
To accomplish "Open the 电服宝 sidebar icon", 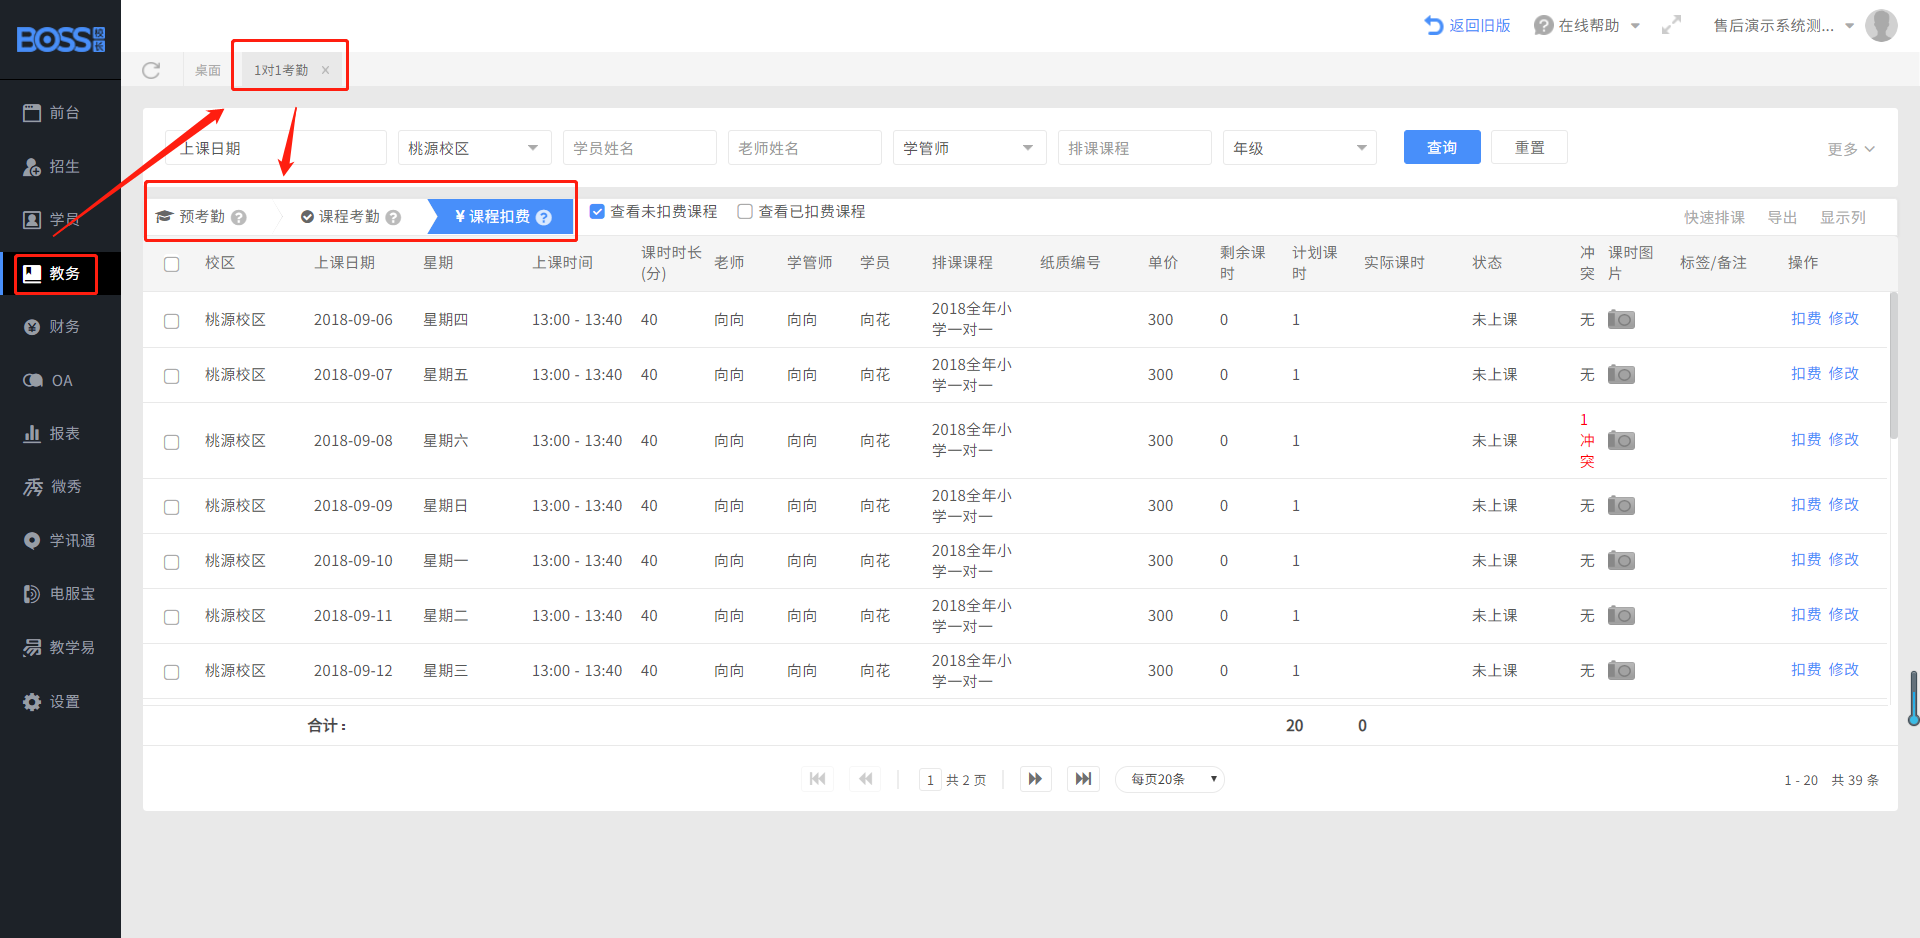I will coord(32,594).
